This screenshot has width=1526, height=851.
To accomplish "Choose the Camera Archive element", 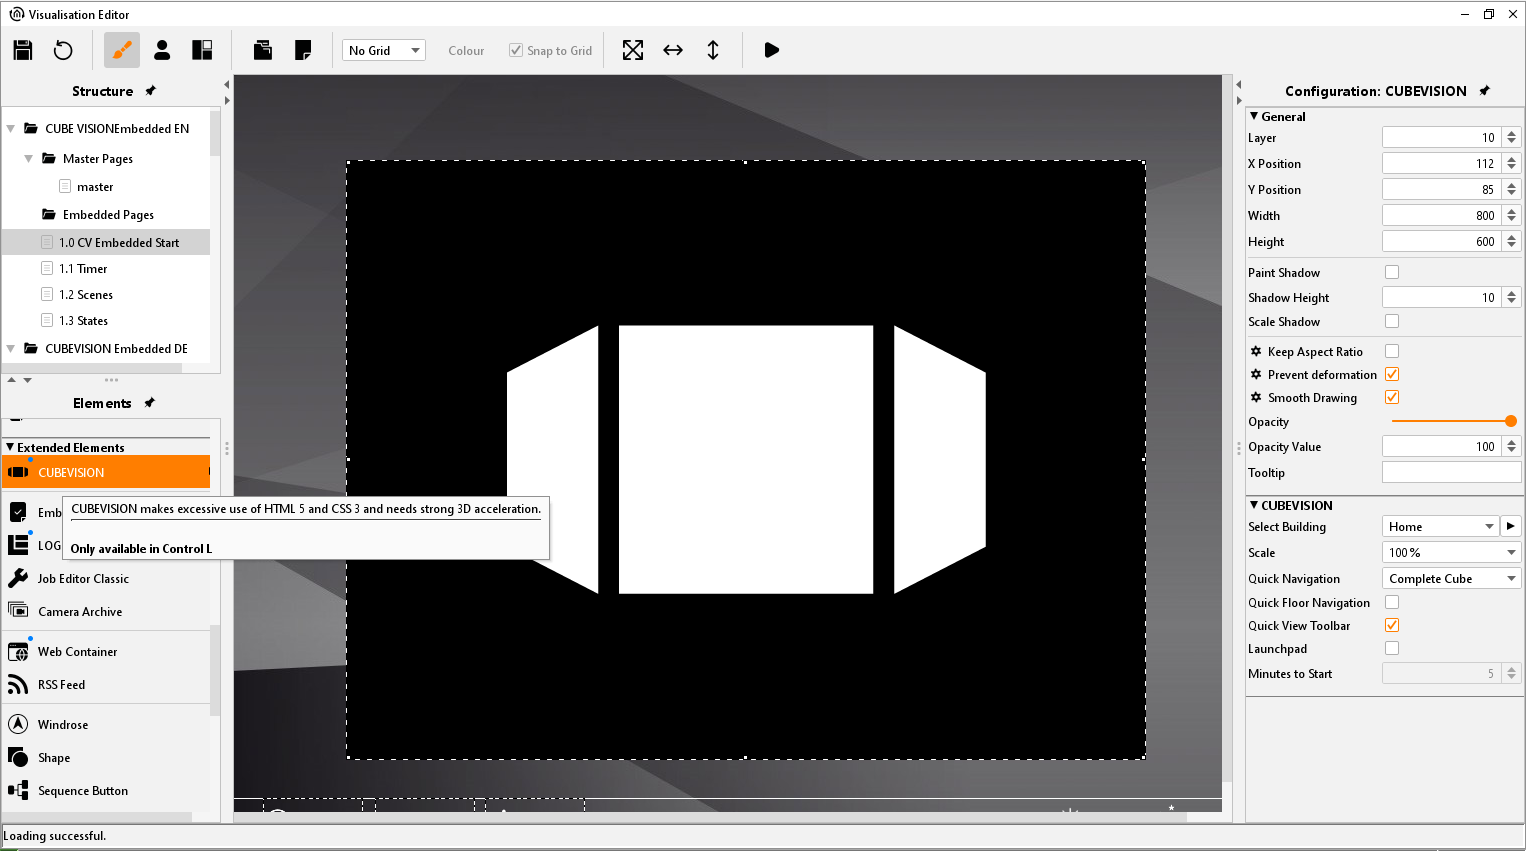I will 80,612.
